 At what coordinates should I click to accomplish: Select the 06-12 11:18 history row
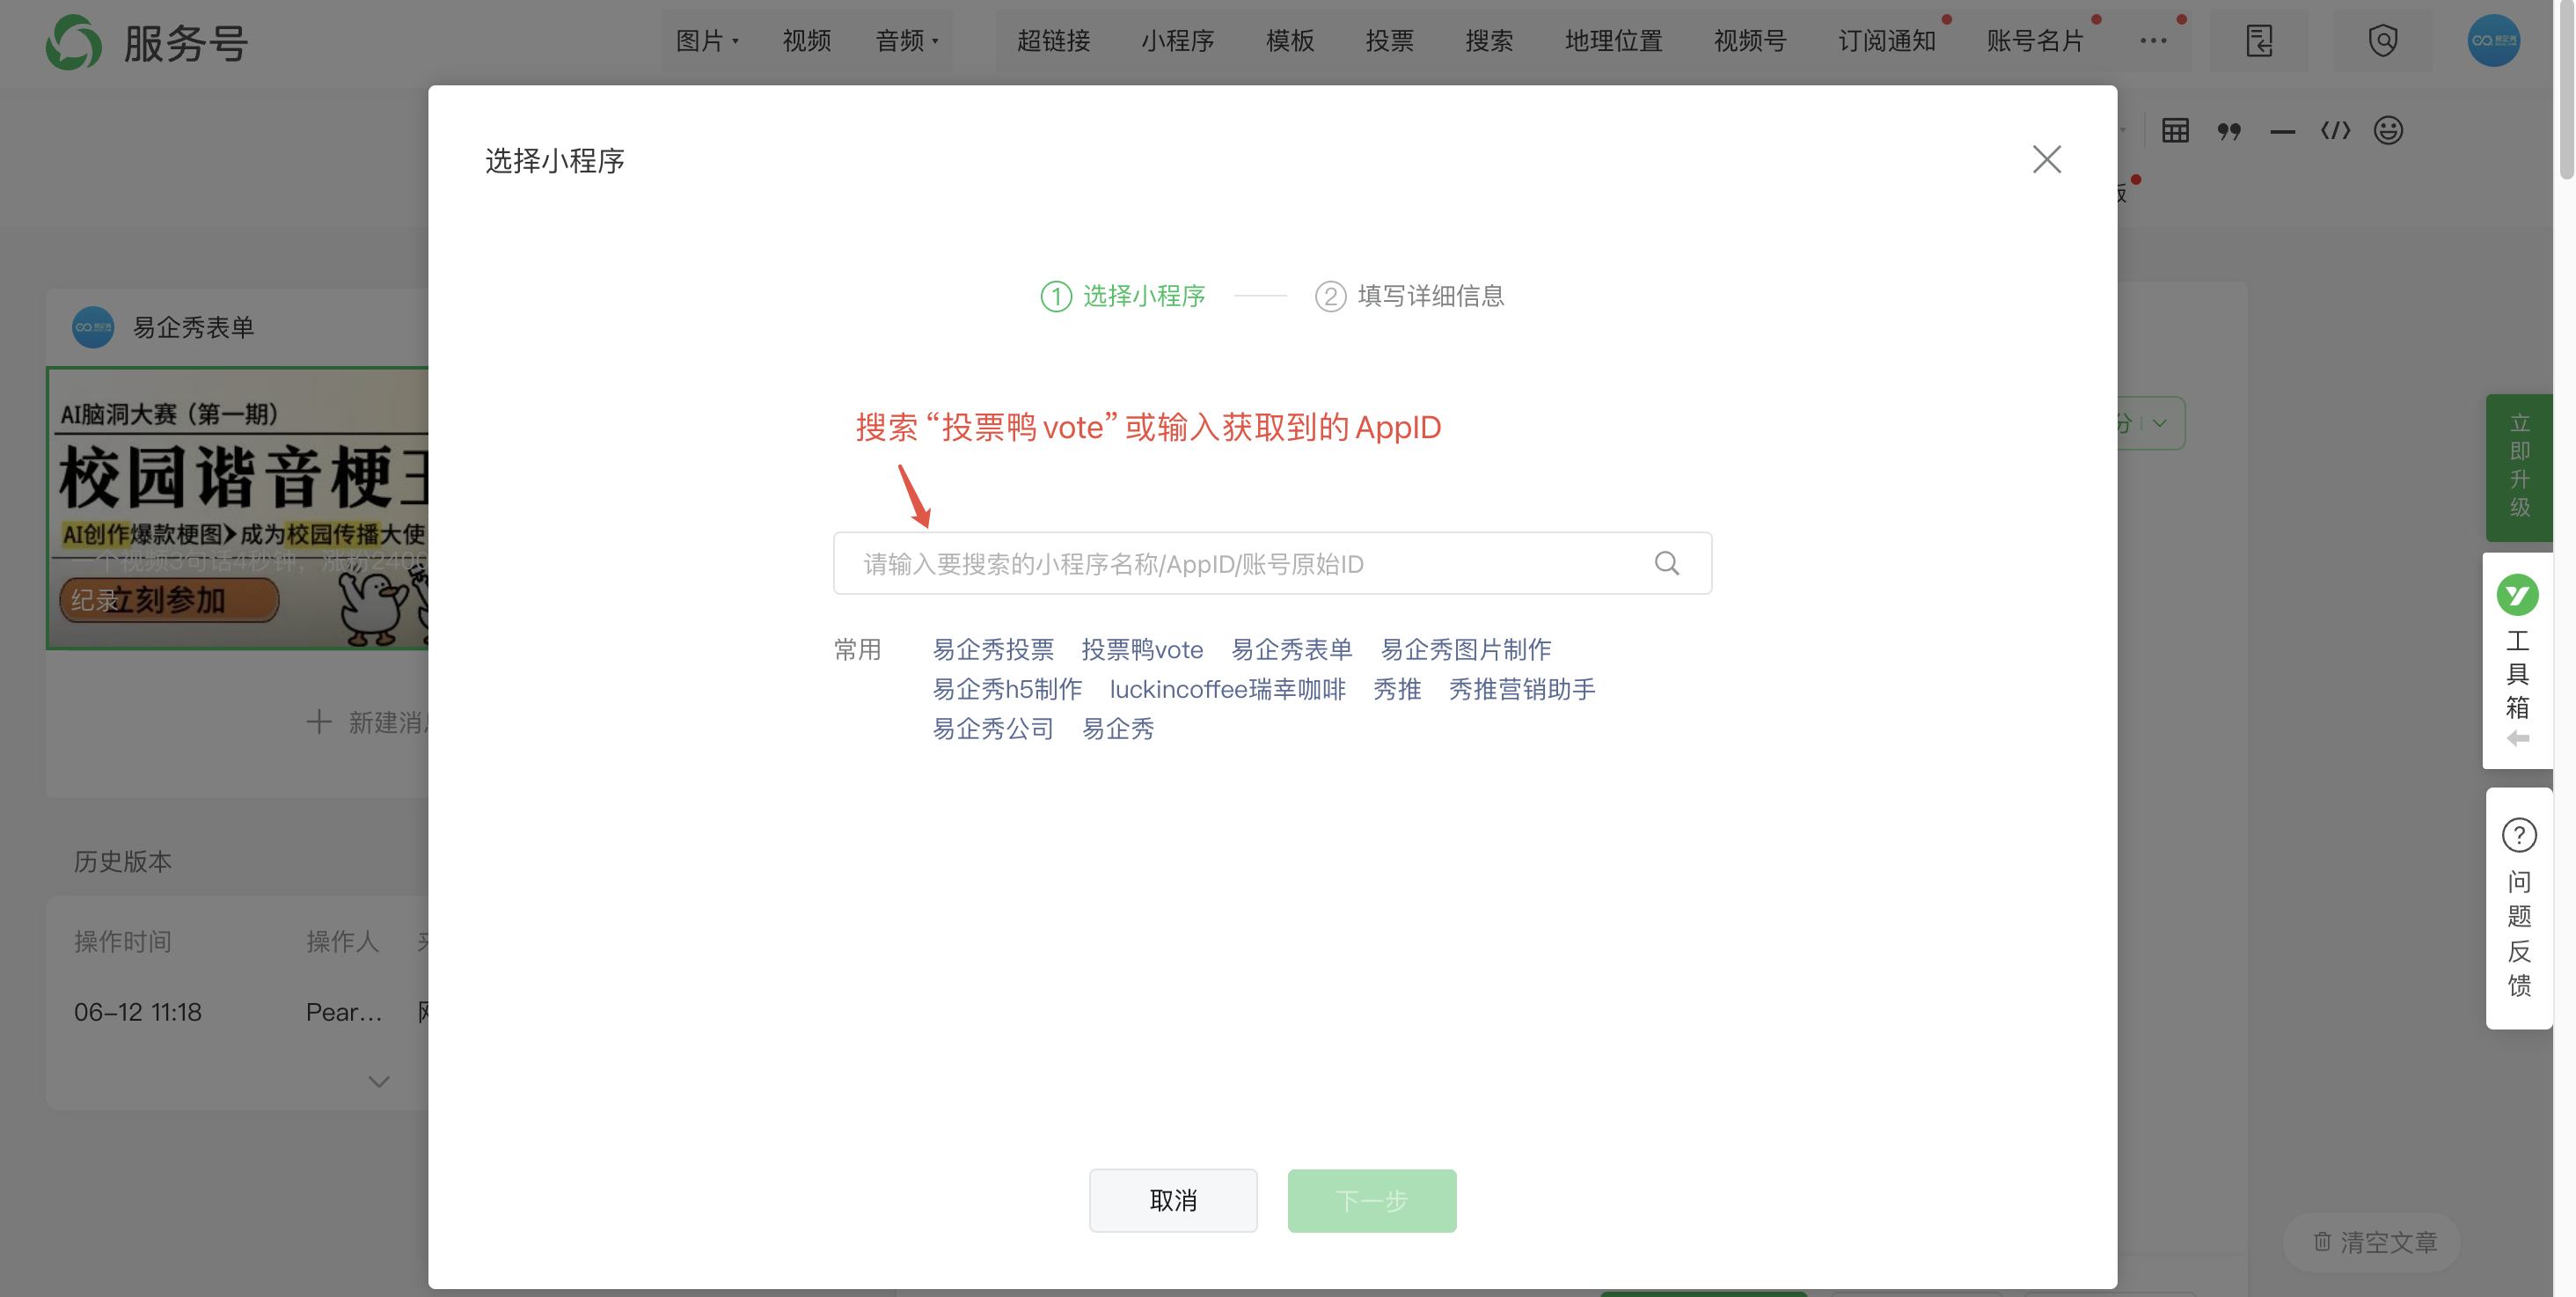tap(237, 1012)
